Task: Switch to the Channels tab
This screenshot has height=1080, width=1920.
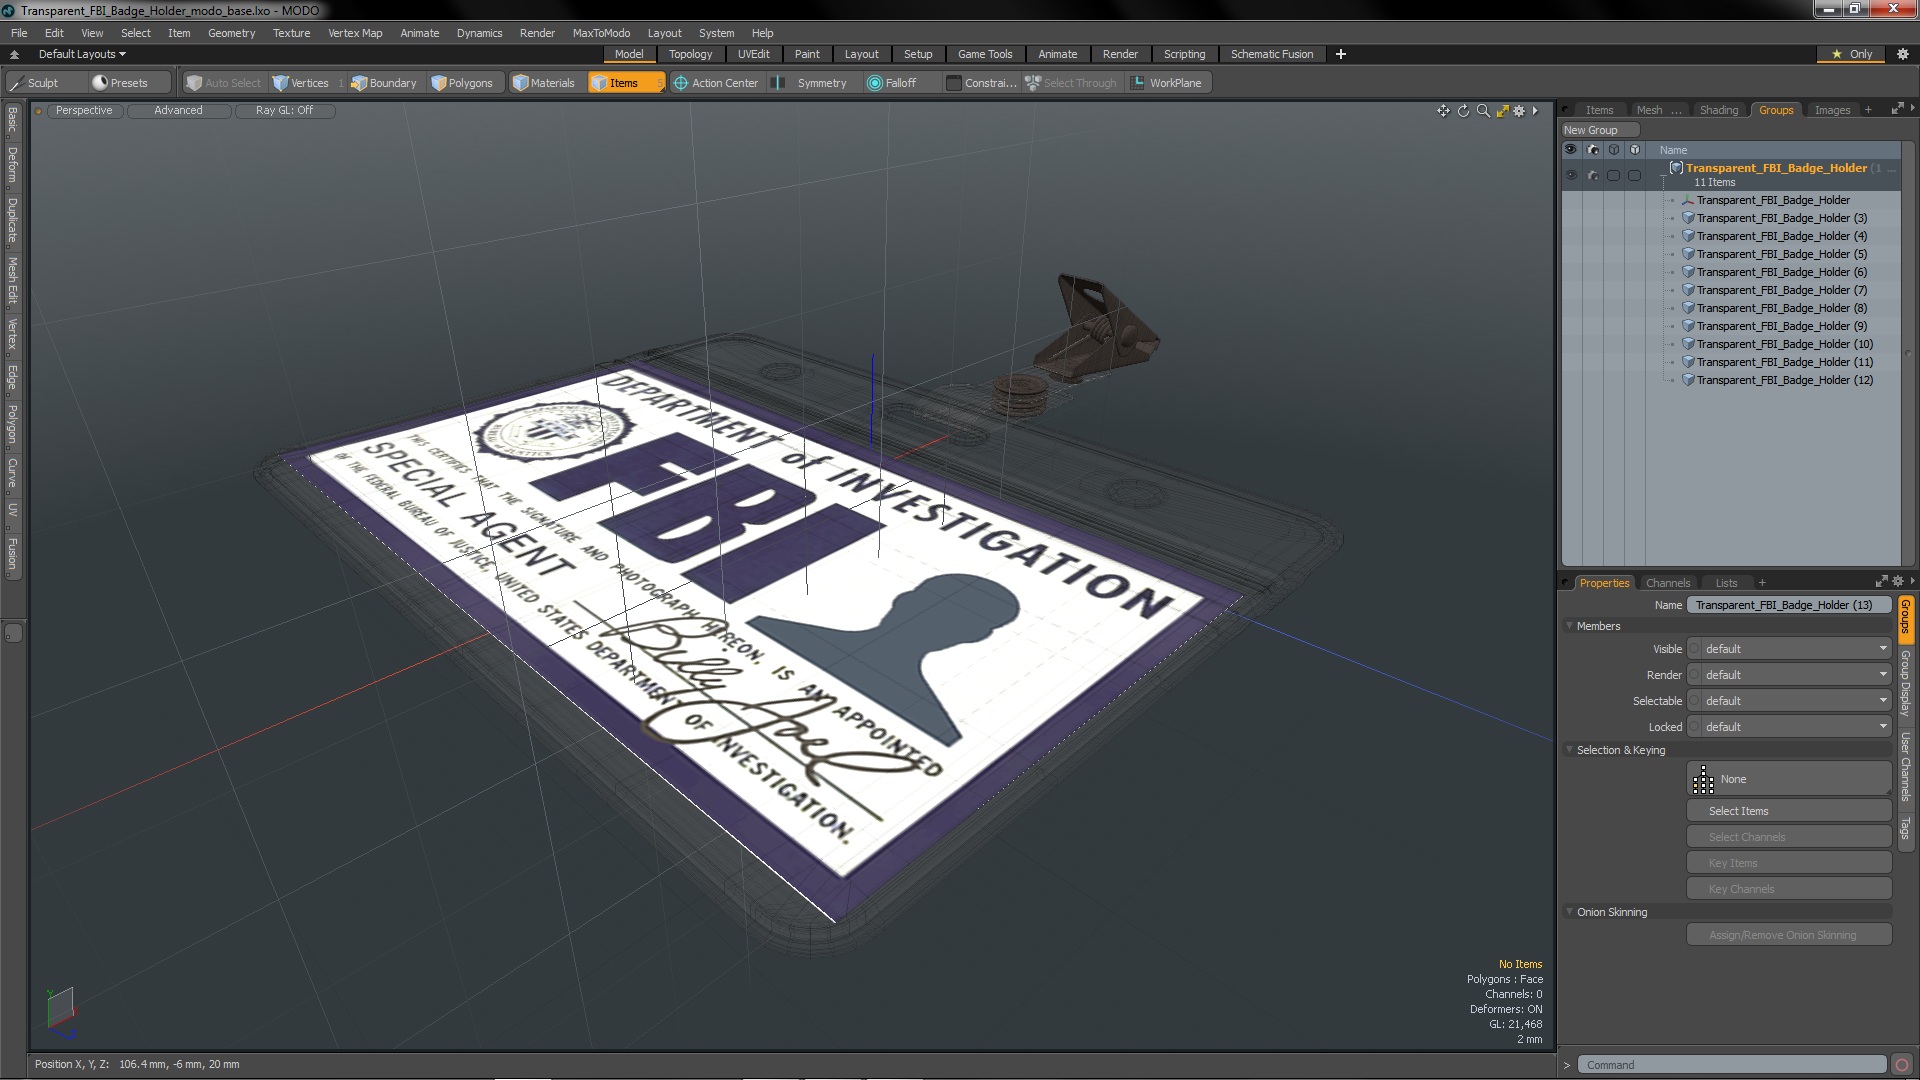Action: click(x=1667, y=583)
